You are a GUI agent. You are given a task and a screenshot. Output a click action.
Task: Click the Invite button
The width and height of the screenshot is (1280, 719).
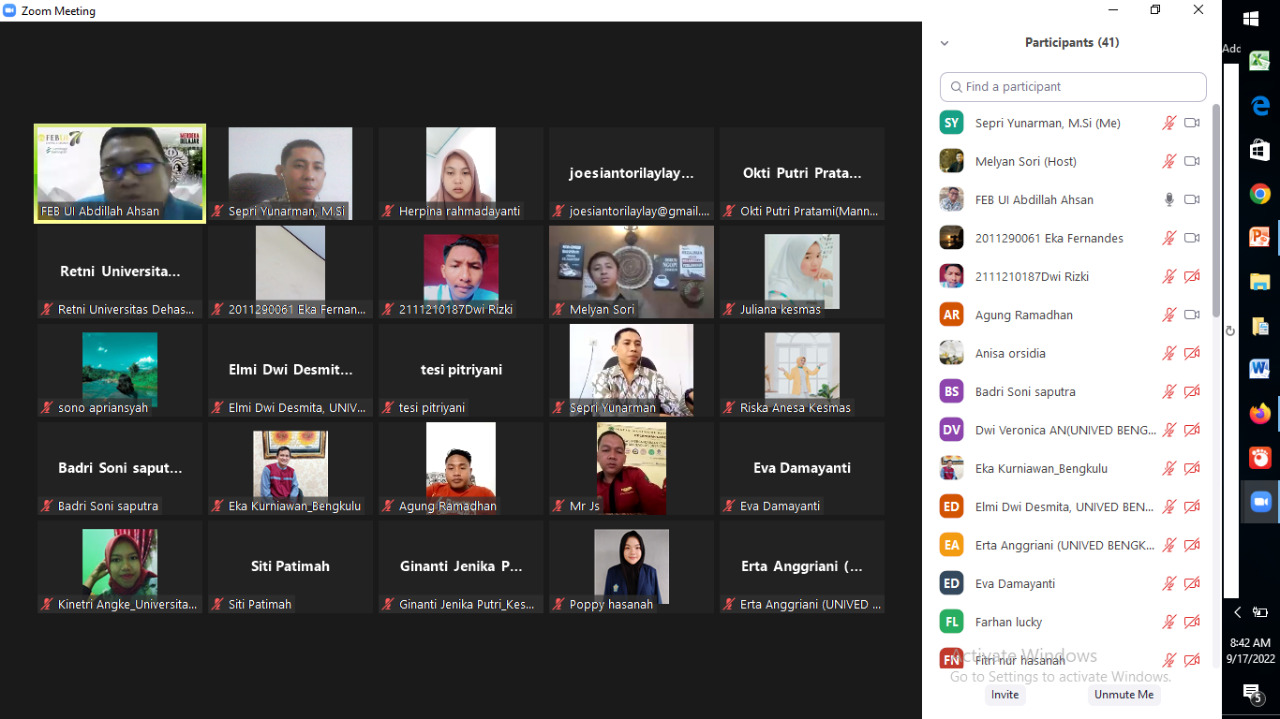click(x=1005, y=694)
